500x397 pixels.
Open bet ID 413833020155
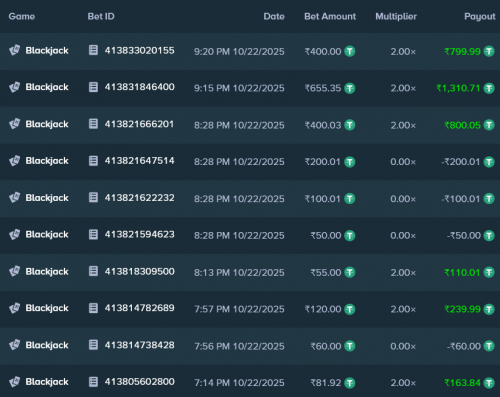[140, 50]
